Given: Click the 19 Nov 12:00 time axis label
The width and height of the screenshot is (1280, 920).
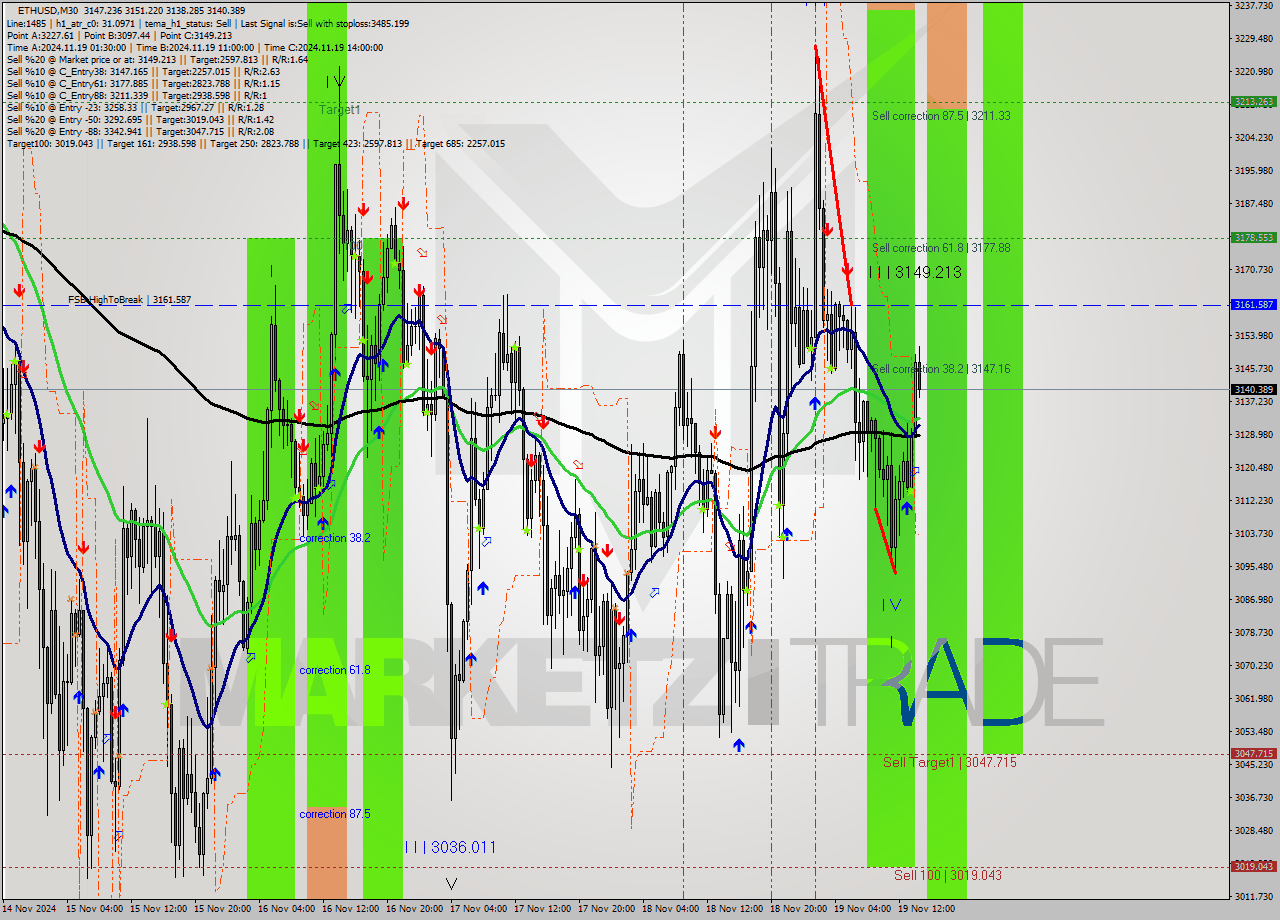Looking at the screenshot, I should (x=926, y=910).
